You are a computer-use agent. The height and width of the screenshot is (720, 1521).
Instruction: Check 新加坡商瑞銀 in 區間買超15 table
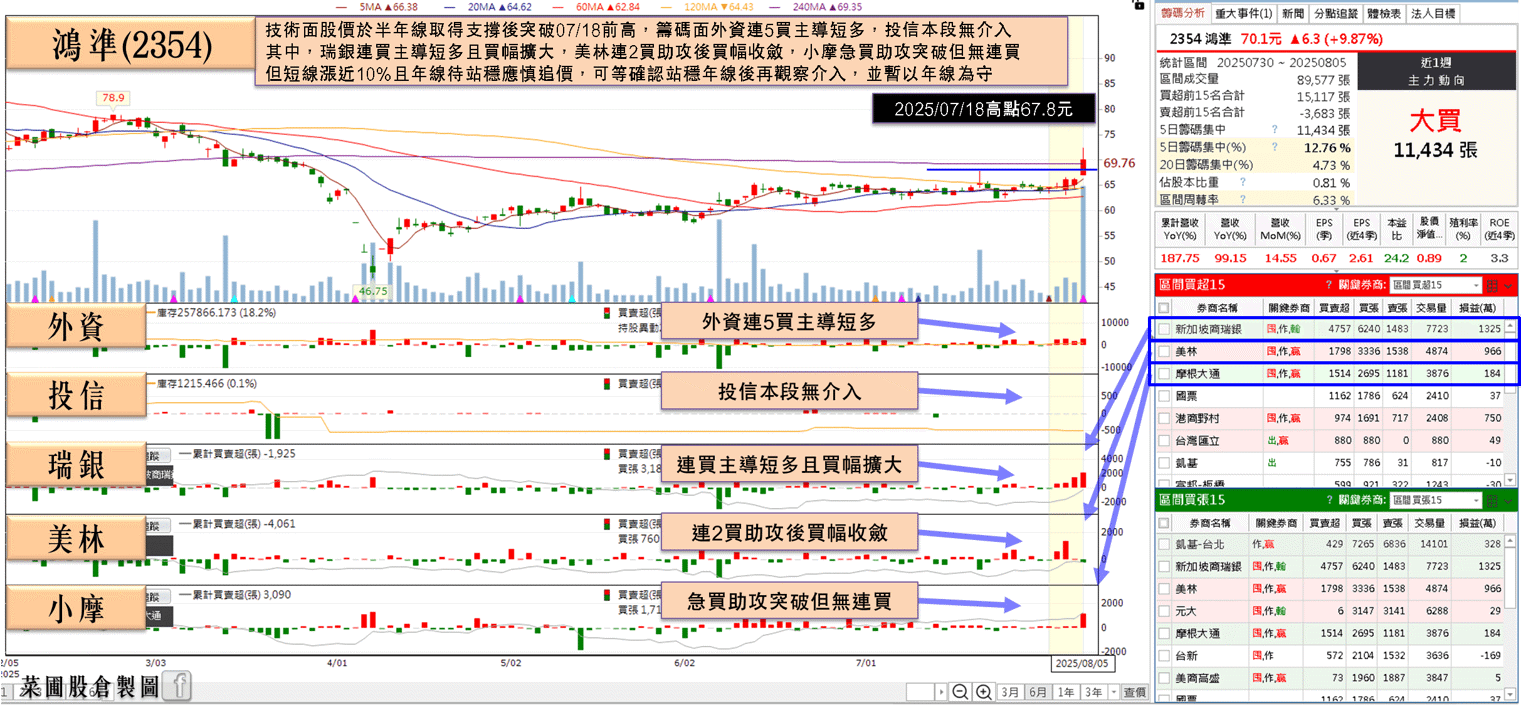(1164, 328)
